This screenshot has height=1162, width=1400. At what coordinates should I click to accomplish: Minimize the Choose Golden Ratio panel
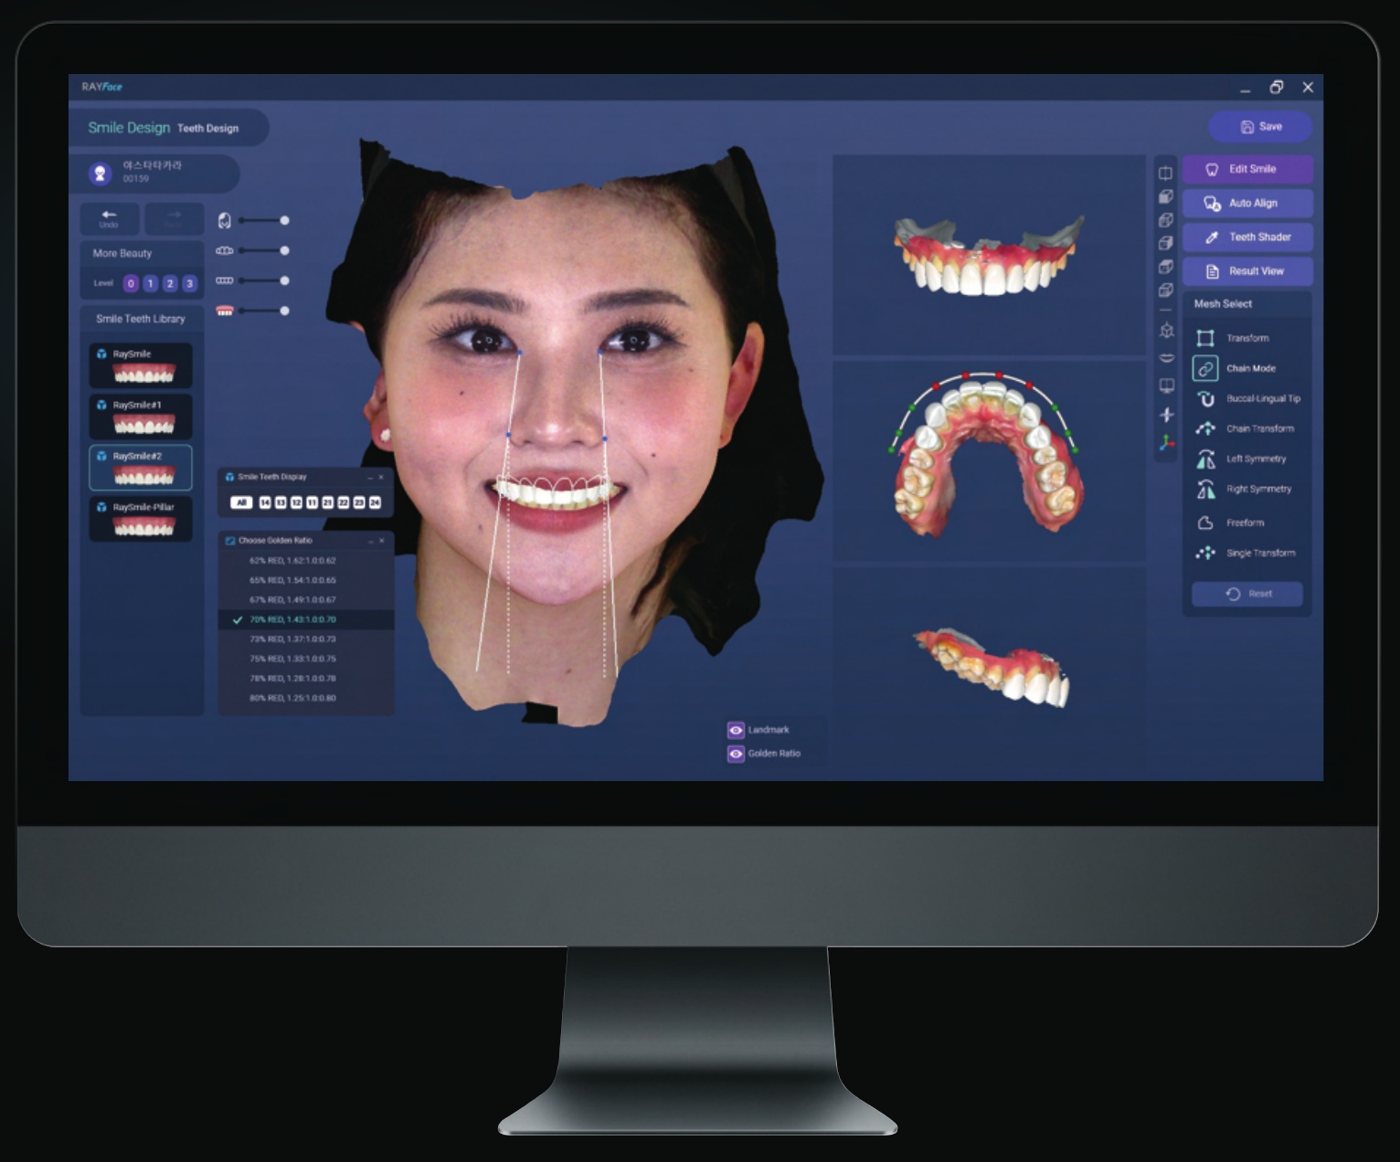369,541
